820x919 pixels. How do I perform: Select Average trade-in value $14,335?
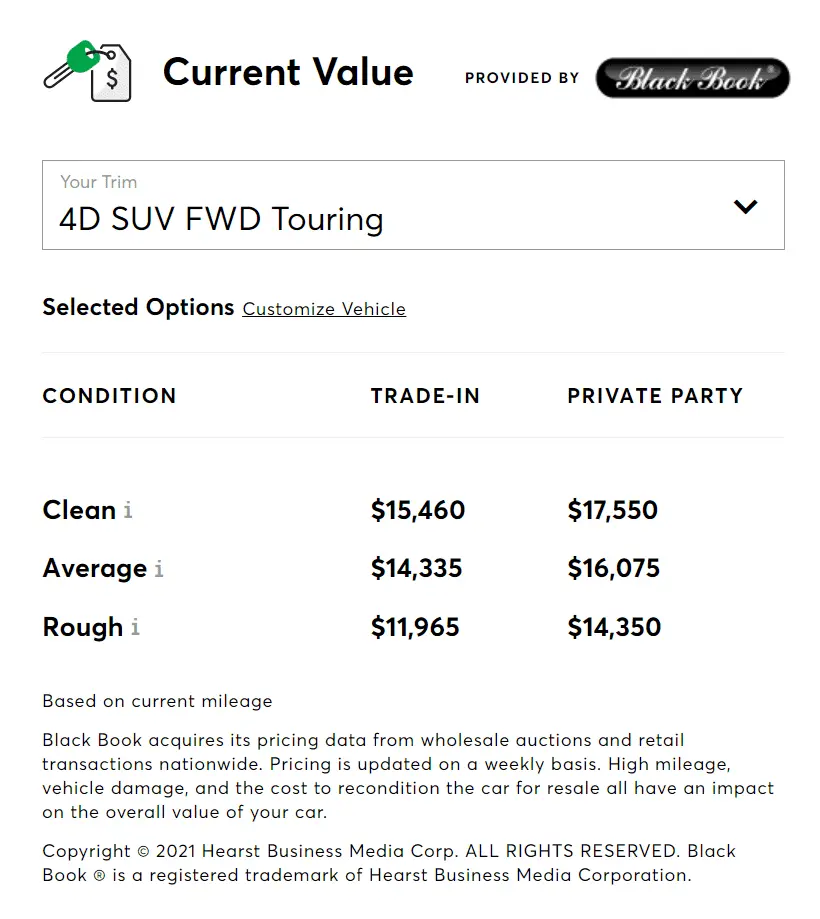click(416, 569)
